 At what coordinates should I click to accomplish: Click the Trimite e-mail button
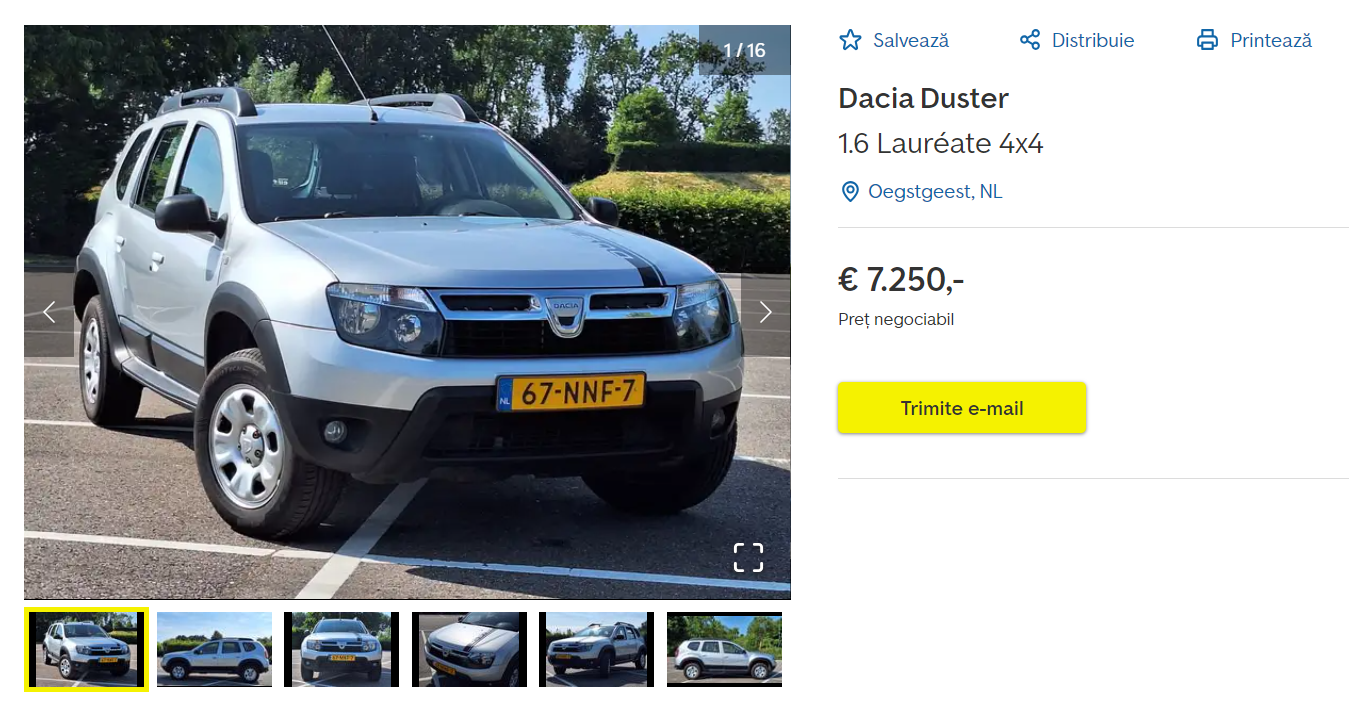[x=962, y=408]
